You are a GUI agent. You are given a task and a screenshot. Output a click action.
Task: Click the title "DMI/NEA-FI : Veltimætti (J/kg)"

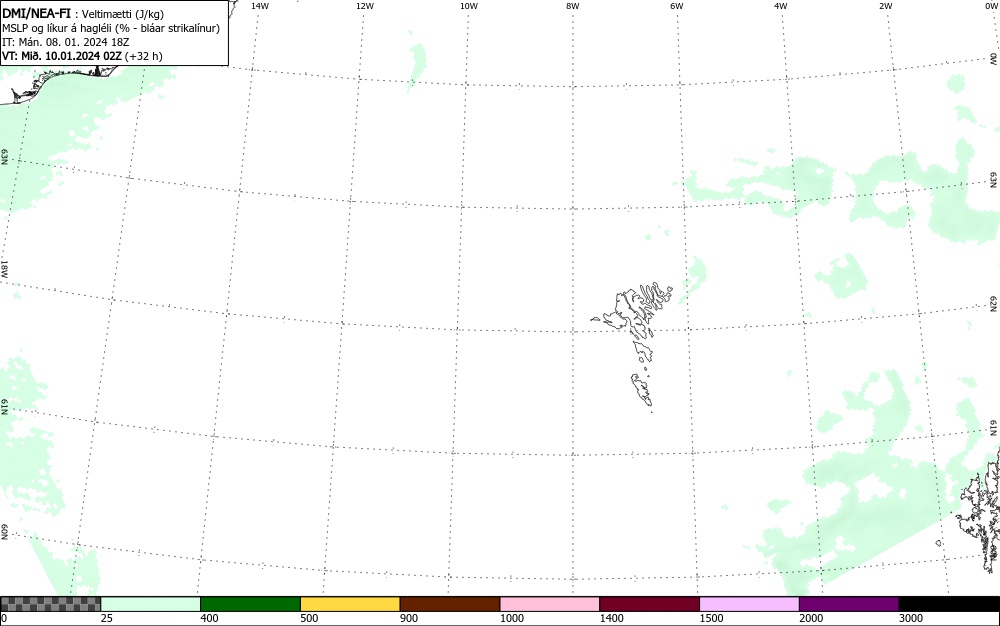[83, 13]
